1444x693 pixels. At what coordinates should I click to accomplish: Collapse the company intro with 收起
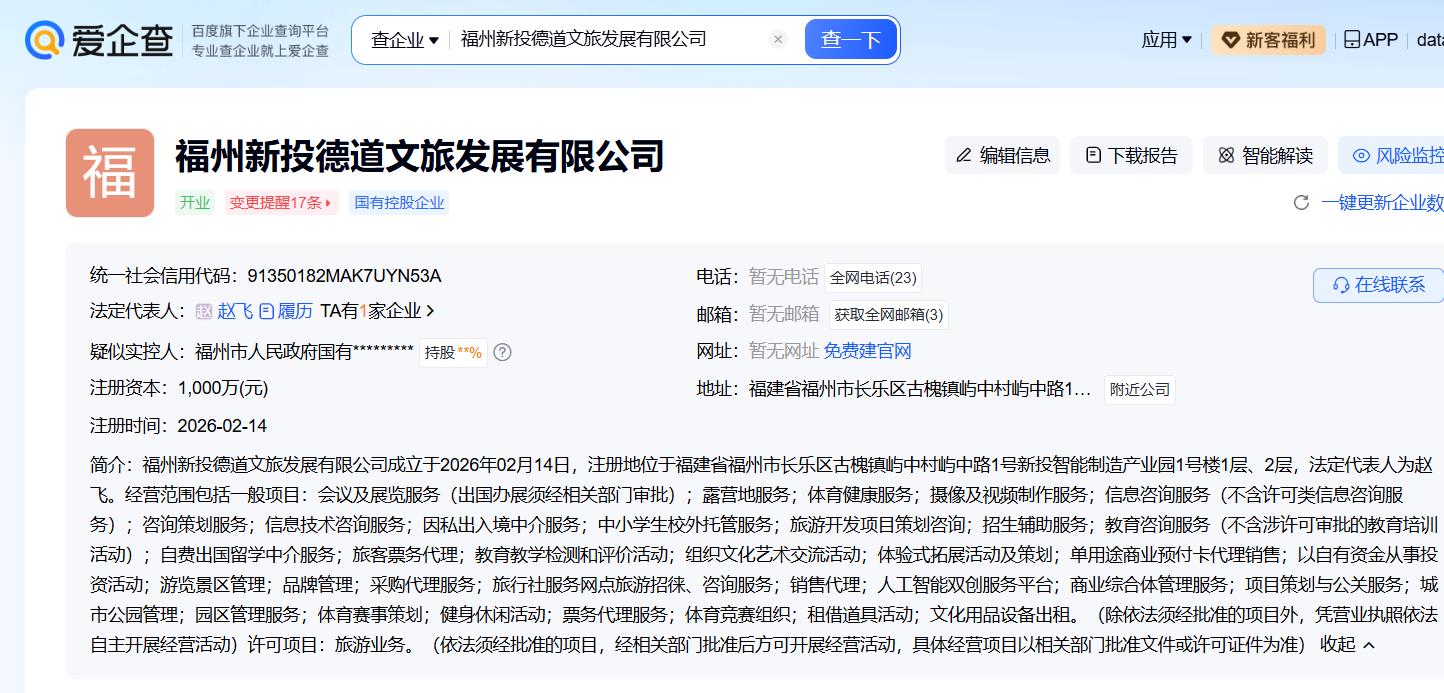click(x=1348, y=645)
